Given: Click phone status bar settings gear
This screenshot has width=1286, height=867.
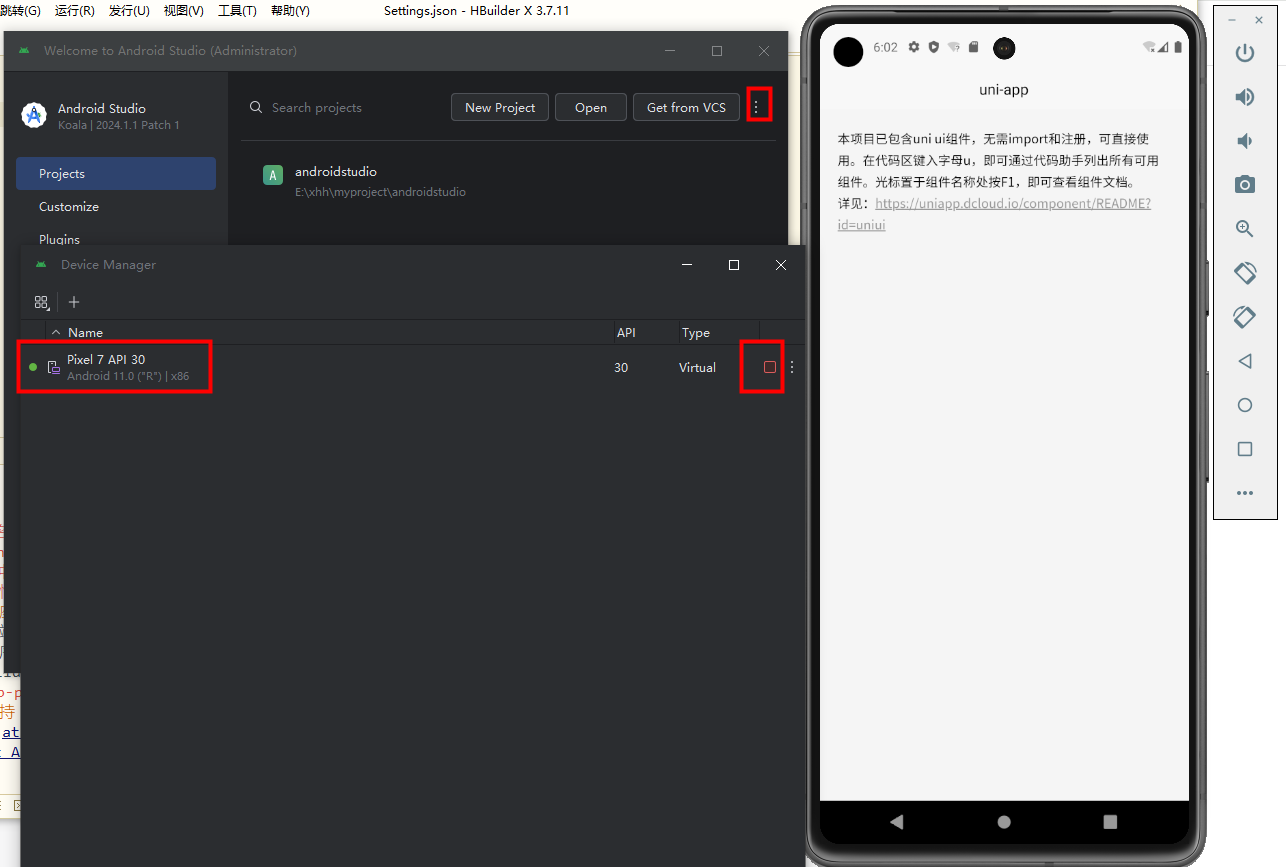Looking at the screenshot, I should click(913, 47).
